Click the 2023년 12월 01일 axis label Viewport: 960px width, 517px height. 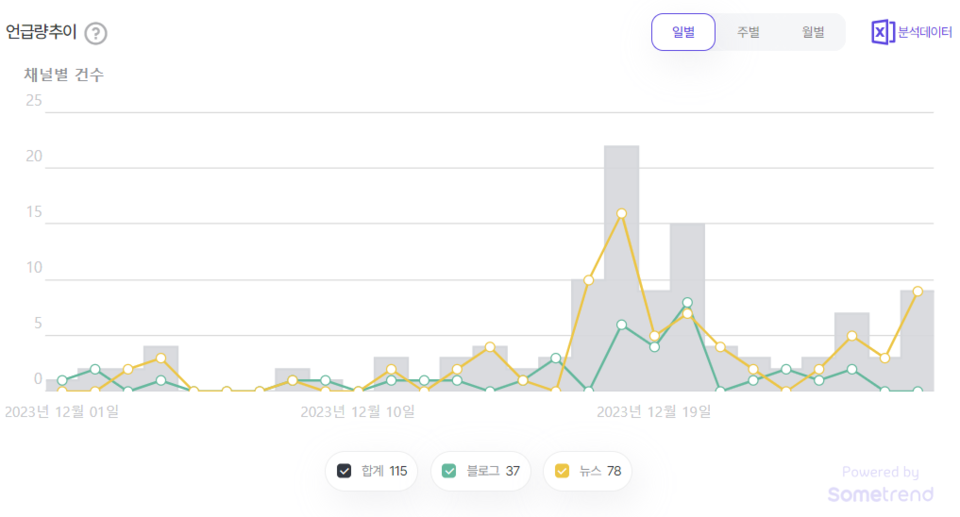pos(61,410)
